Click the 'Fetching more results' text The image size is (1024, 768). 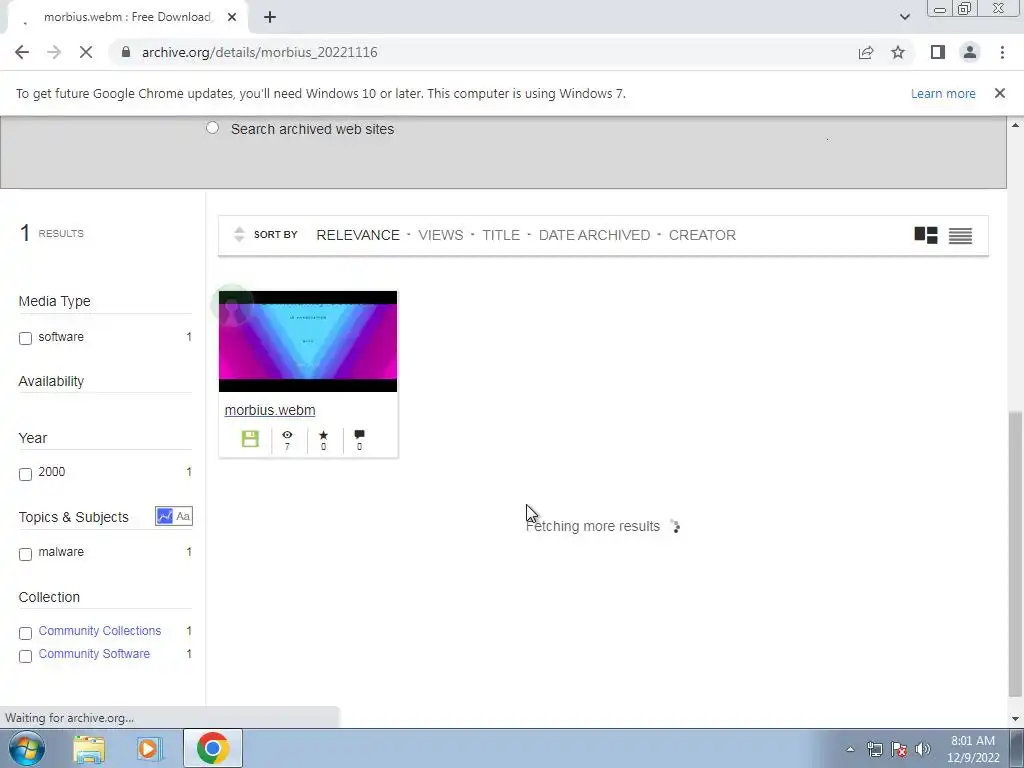593,526
